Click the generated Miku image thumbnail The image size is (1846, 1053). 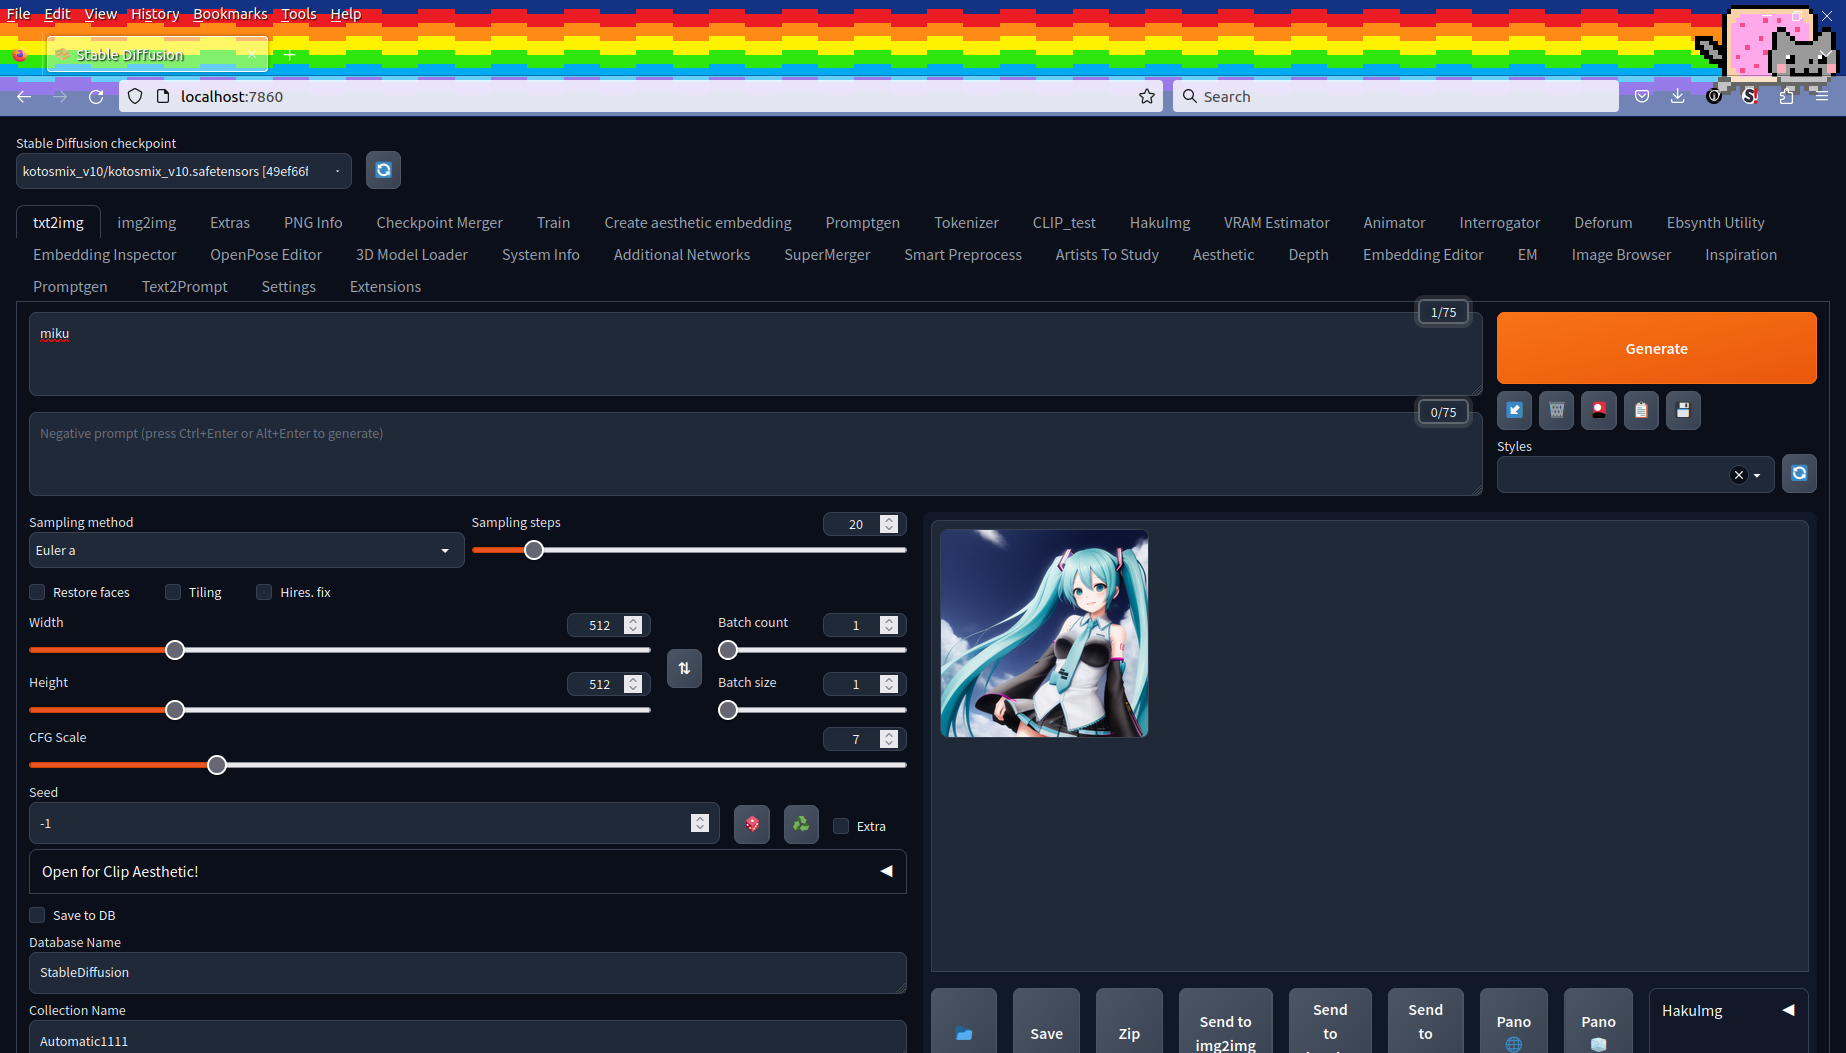[x=1044, y=634]
